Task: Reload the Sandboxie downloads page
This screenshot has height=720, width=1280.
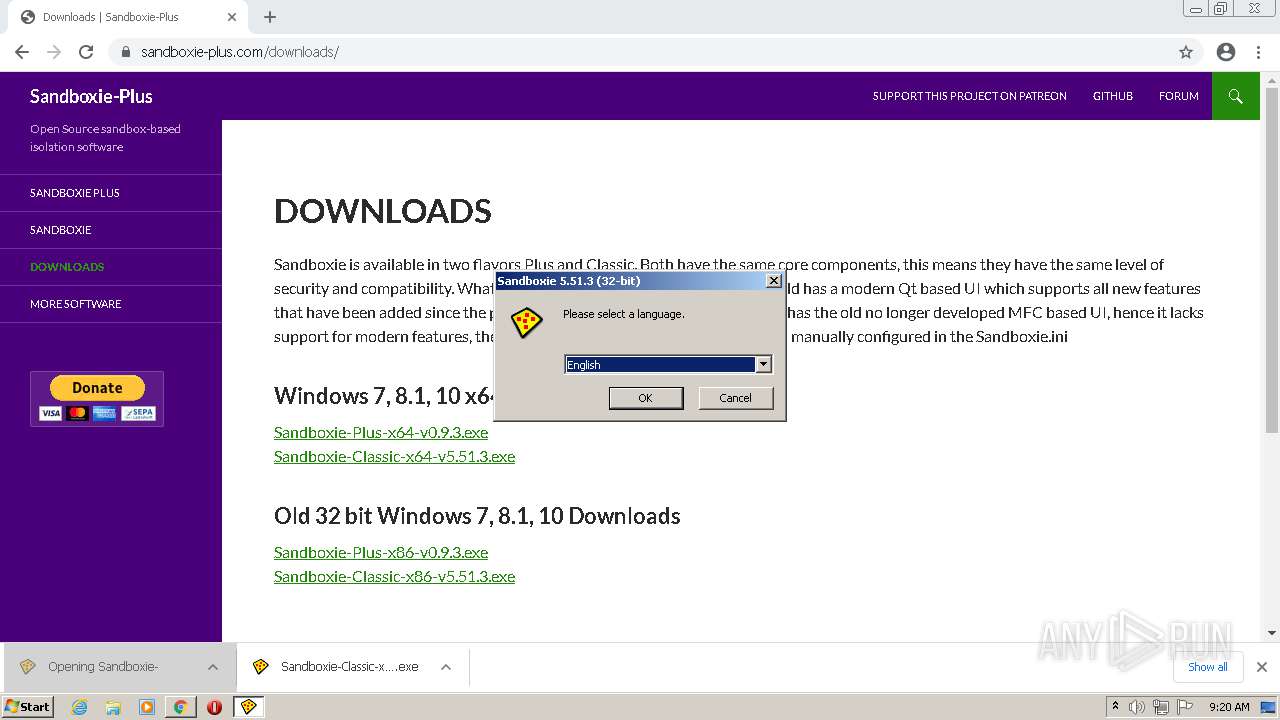Action: [x=86, y=52]
